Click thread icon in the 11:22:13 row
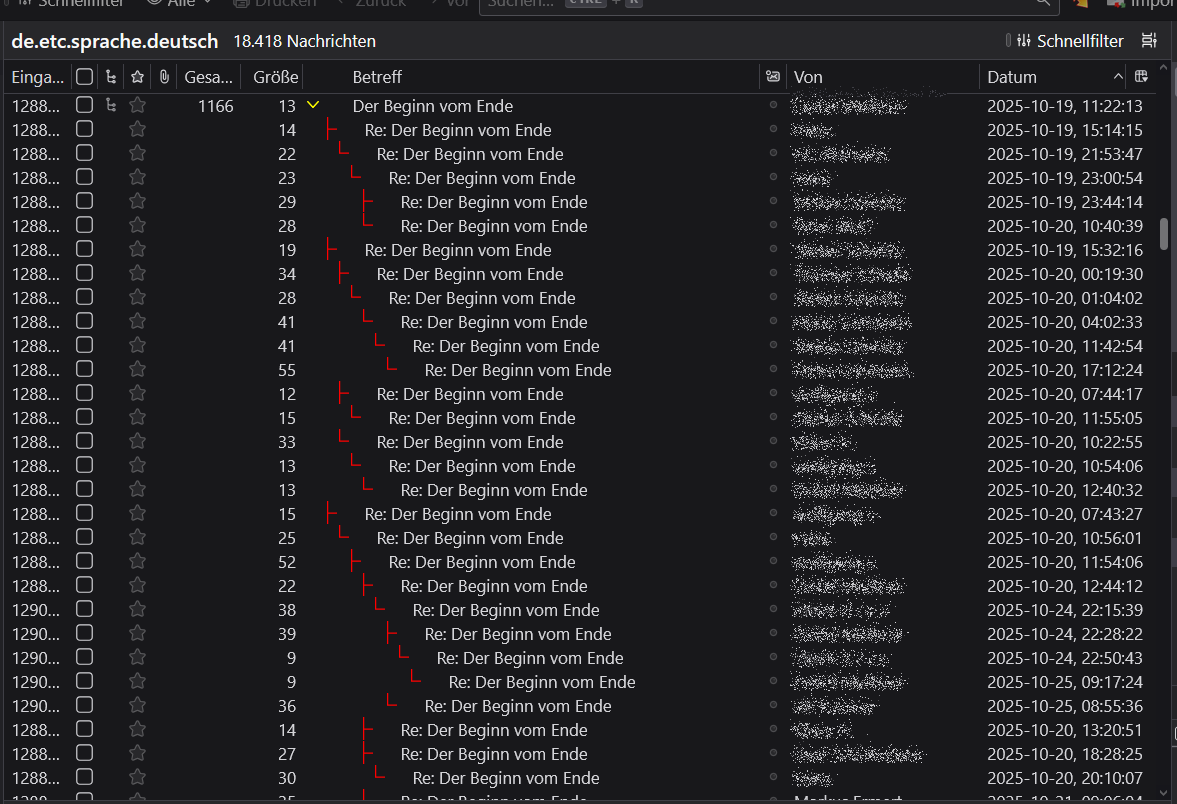This screenshot has height=804, width=1177. point(110,105)
